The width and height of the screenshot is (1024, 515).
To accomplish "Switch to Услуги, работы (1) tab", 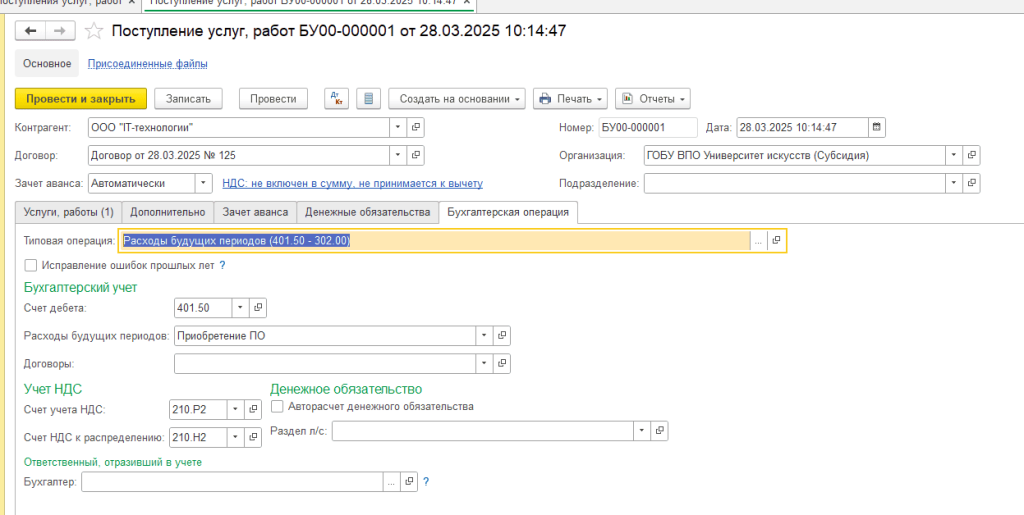I will (68, 212).
